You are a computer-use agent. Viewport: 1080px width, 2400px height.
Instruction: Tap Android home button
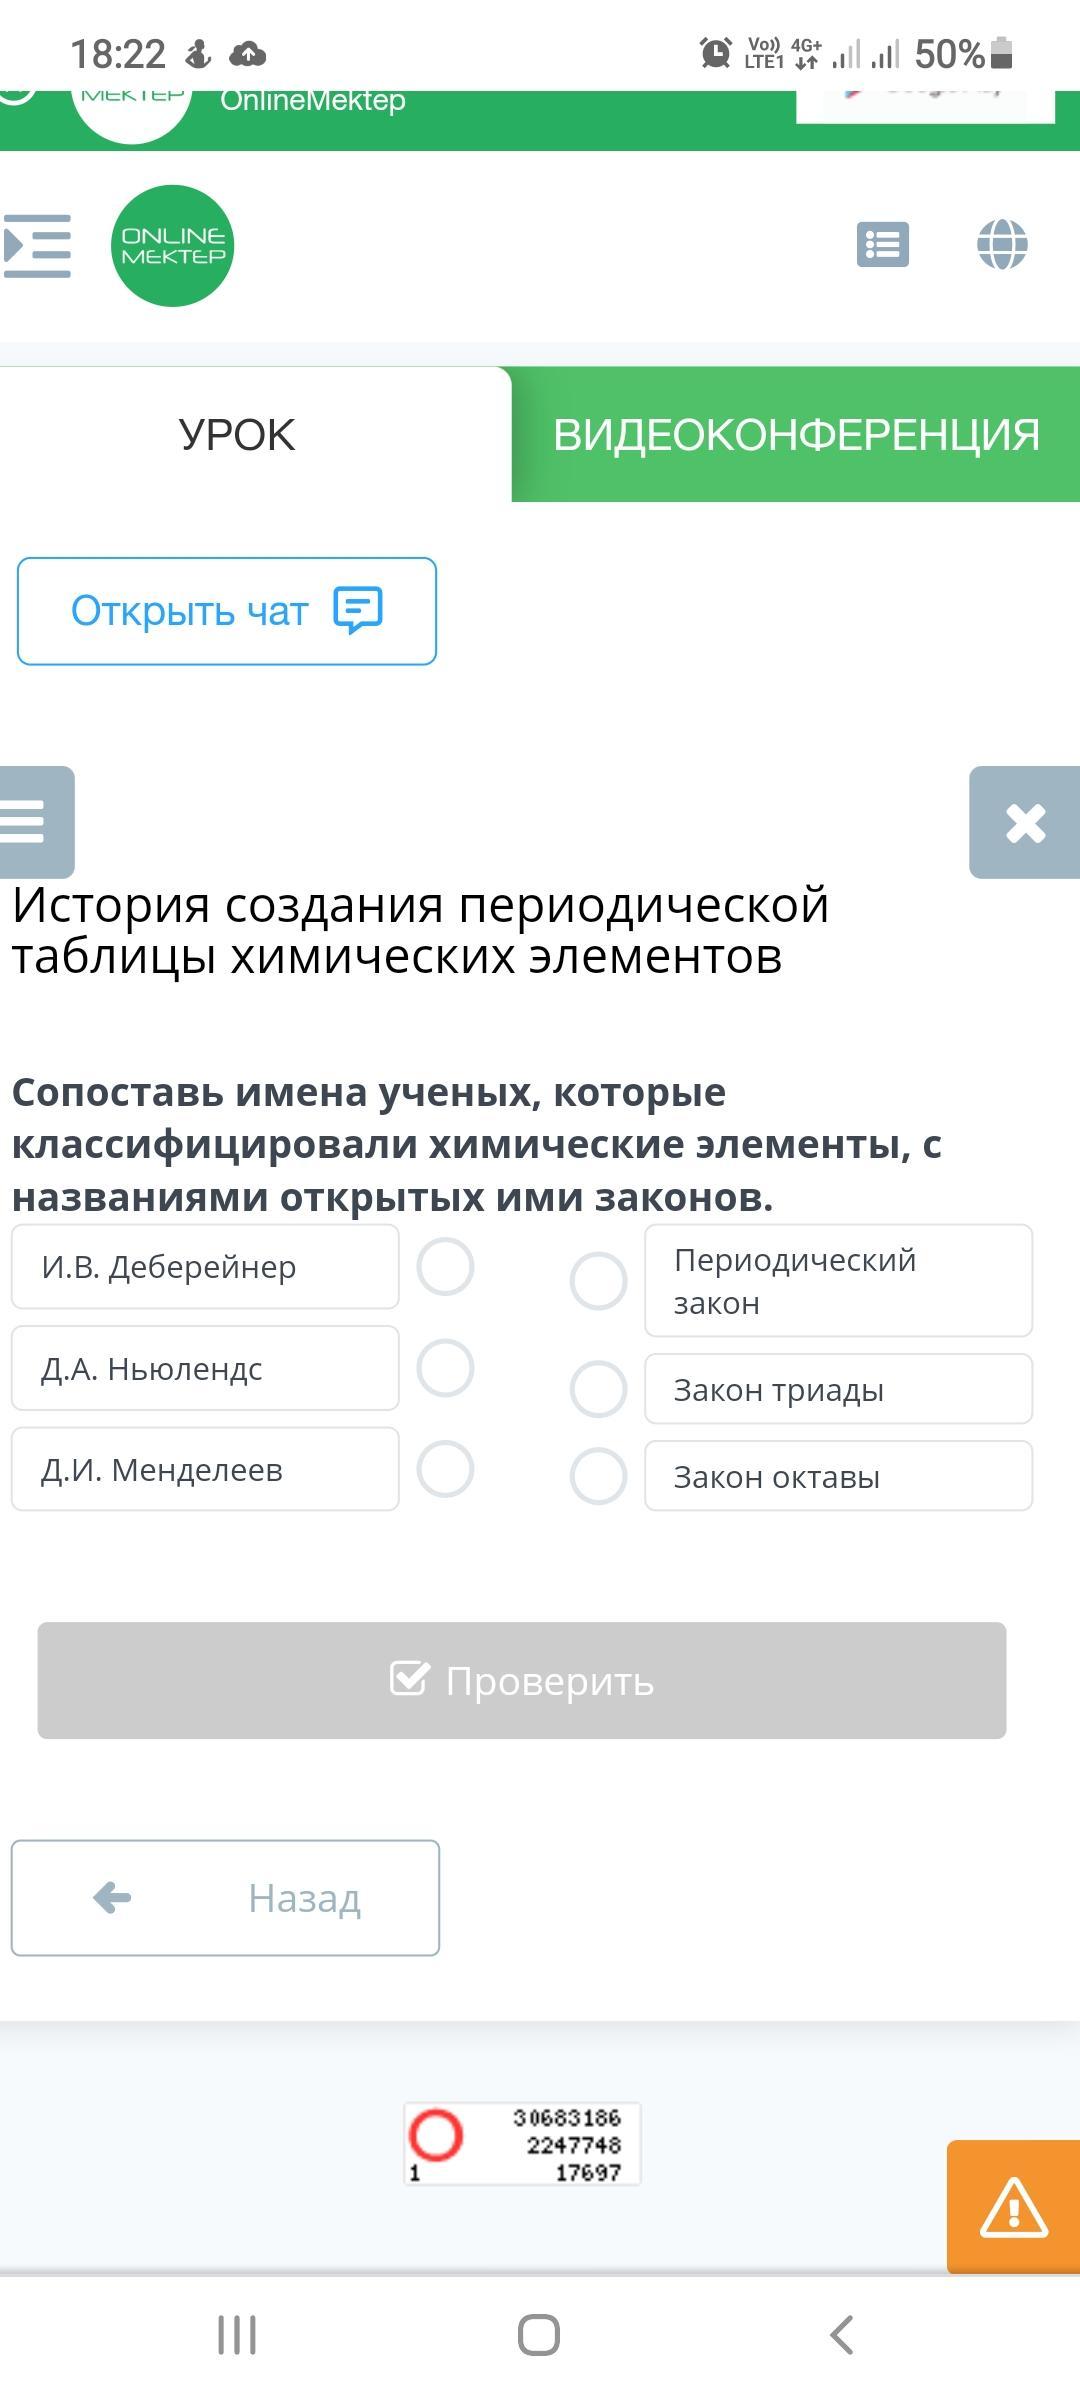click(x=539, y=2336)
